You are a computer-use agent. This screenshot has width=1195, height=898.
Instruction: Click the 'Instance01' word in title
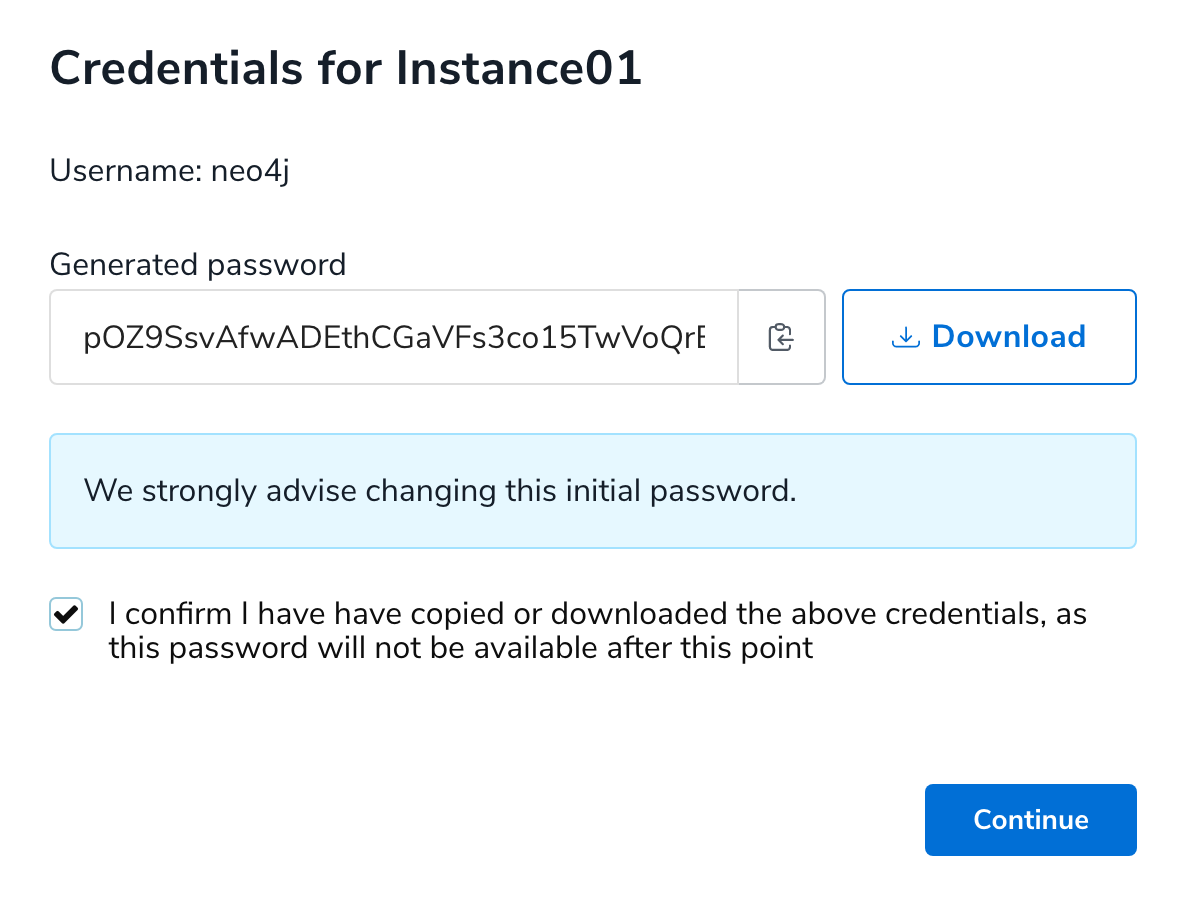tap(519, 70)
